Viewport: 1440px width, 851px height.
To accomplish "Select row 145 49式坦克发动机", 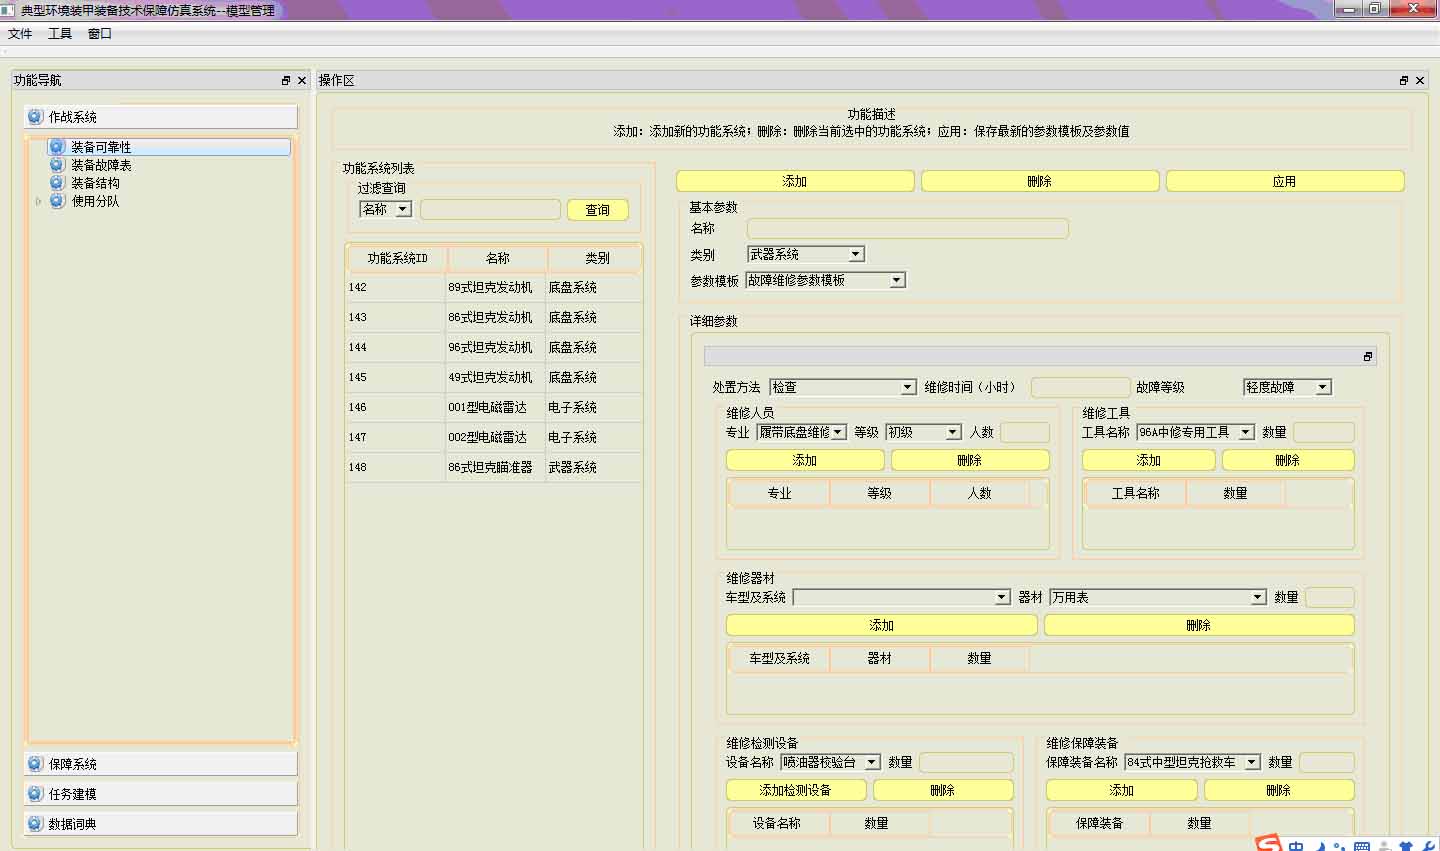I will click(494, 377).
